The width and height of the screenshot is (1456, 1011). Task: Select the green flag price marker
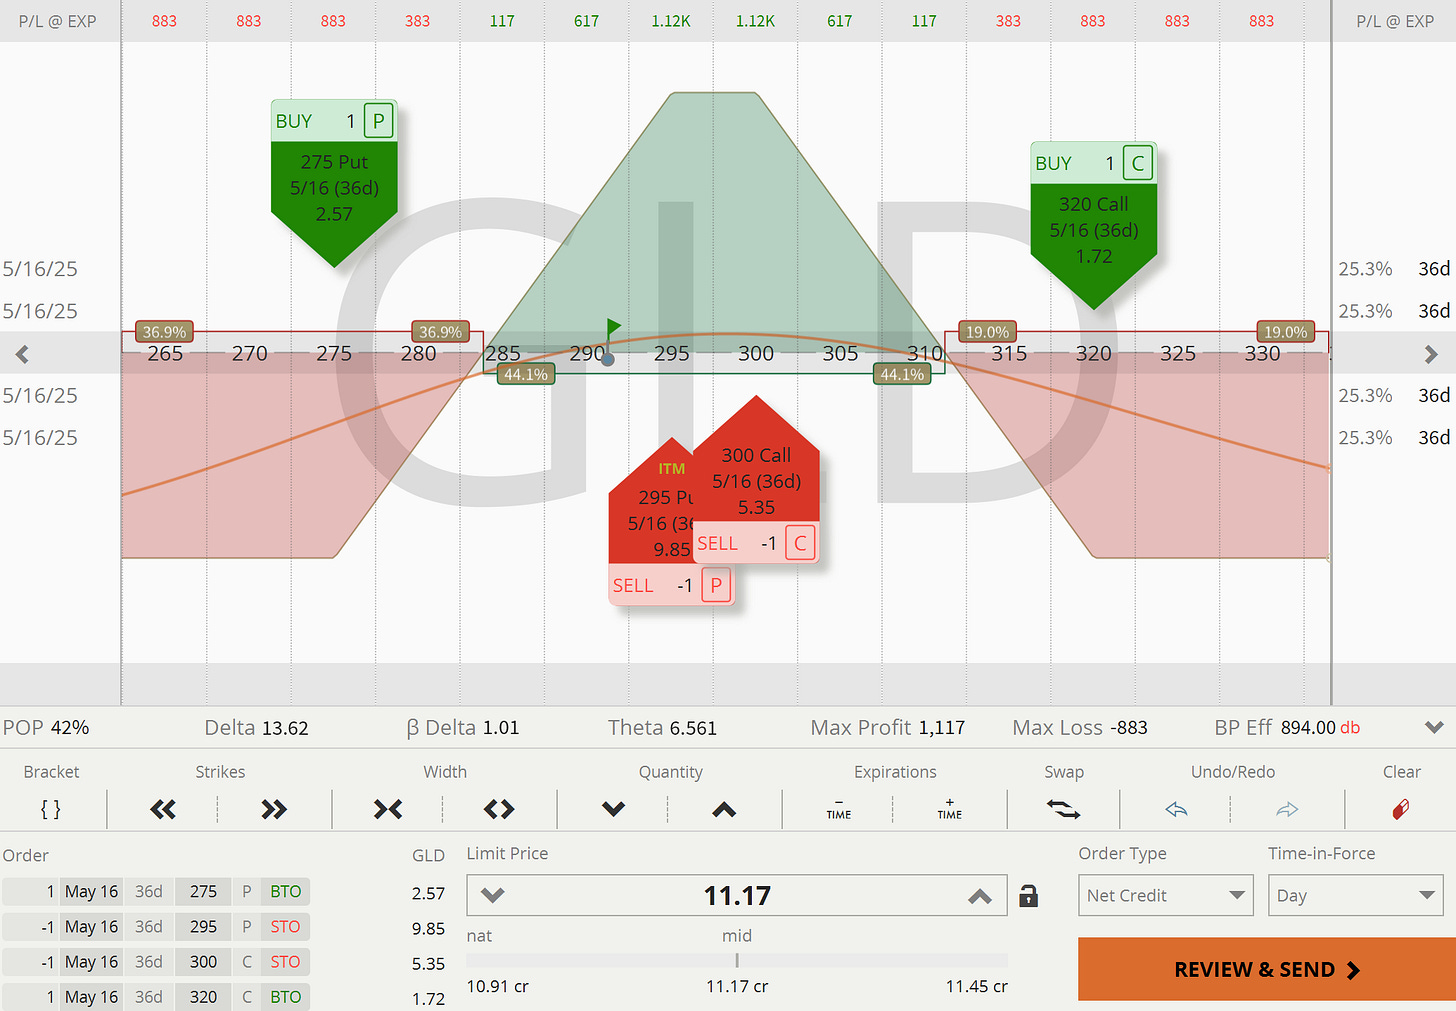pos(613,328)
